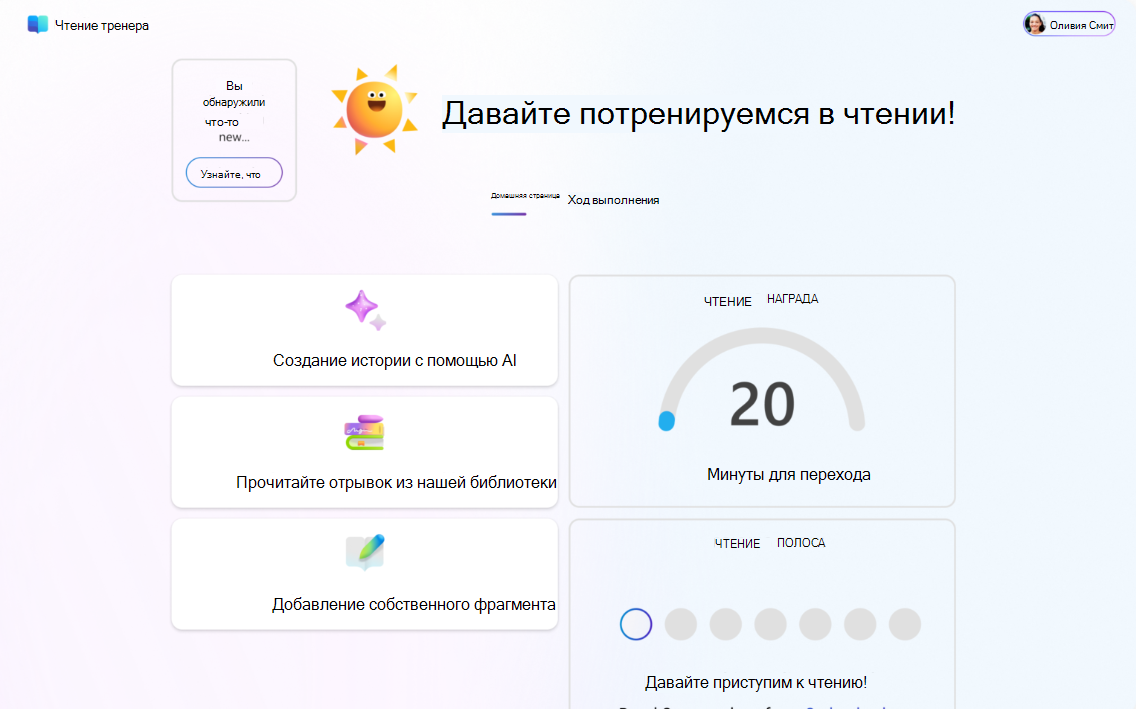Image resolution: width=1136 pixels, height=709 pixels.
Task: Open Прочитайте отрывок из нашей библиотеки card
Action: (364, 452)
